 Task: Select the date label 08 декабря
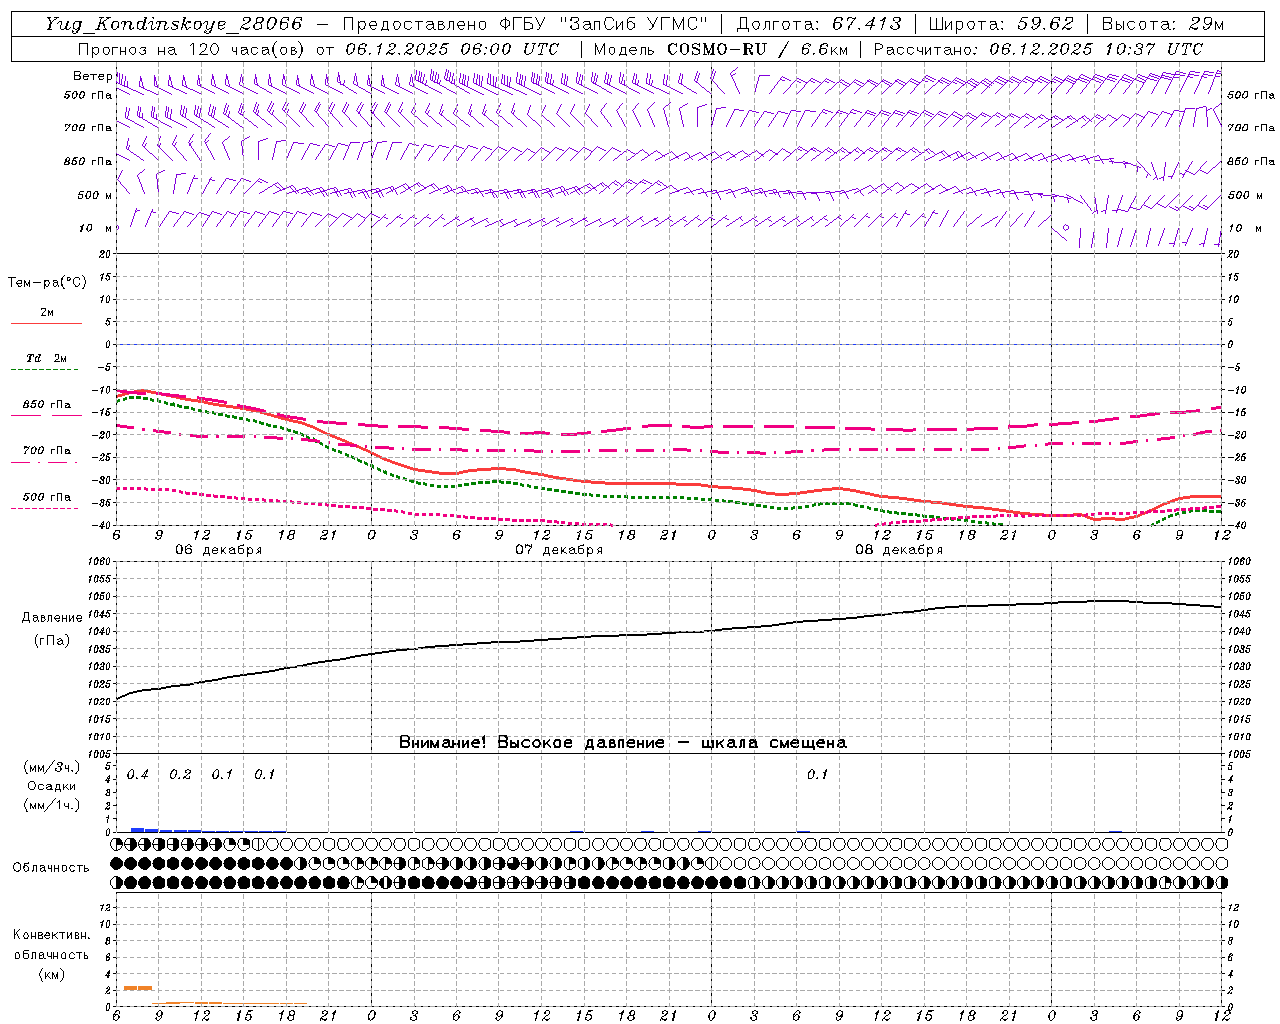[899, 550]
